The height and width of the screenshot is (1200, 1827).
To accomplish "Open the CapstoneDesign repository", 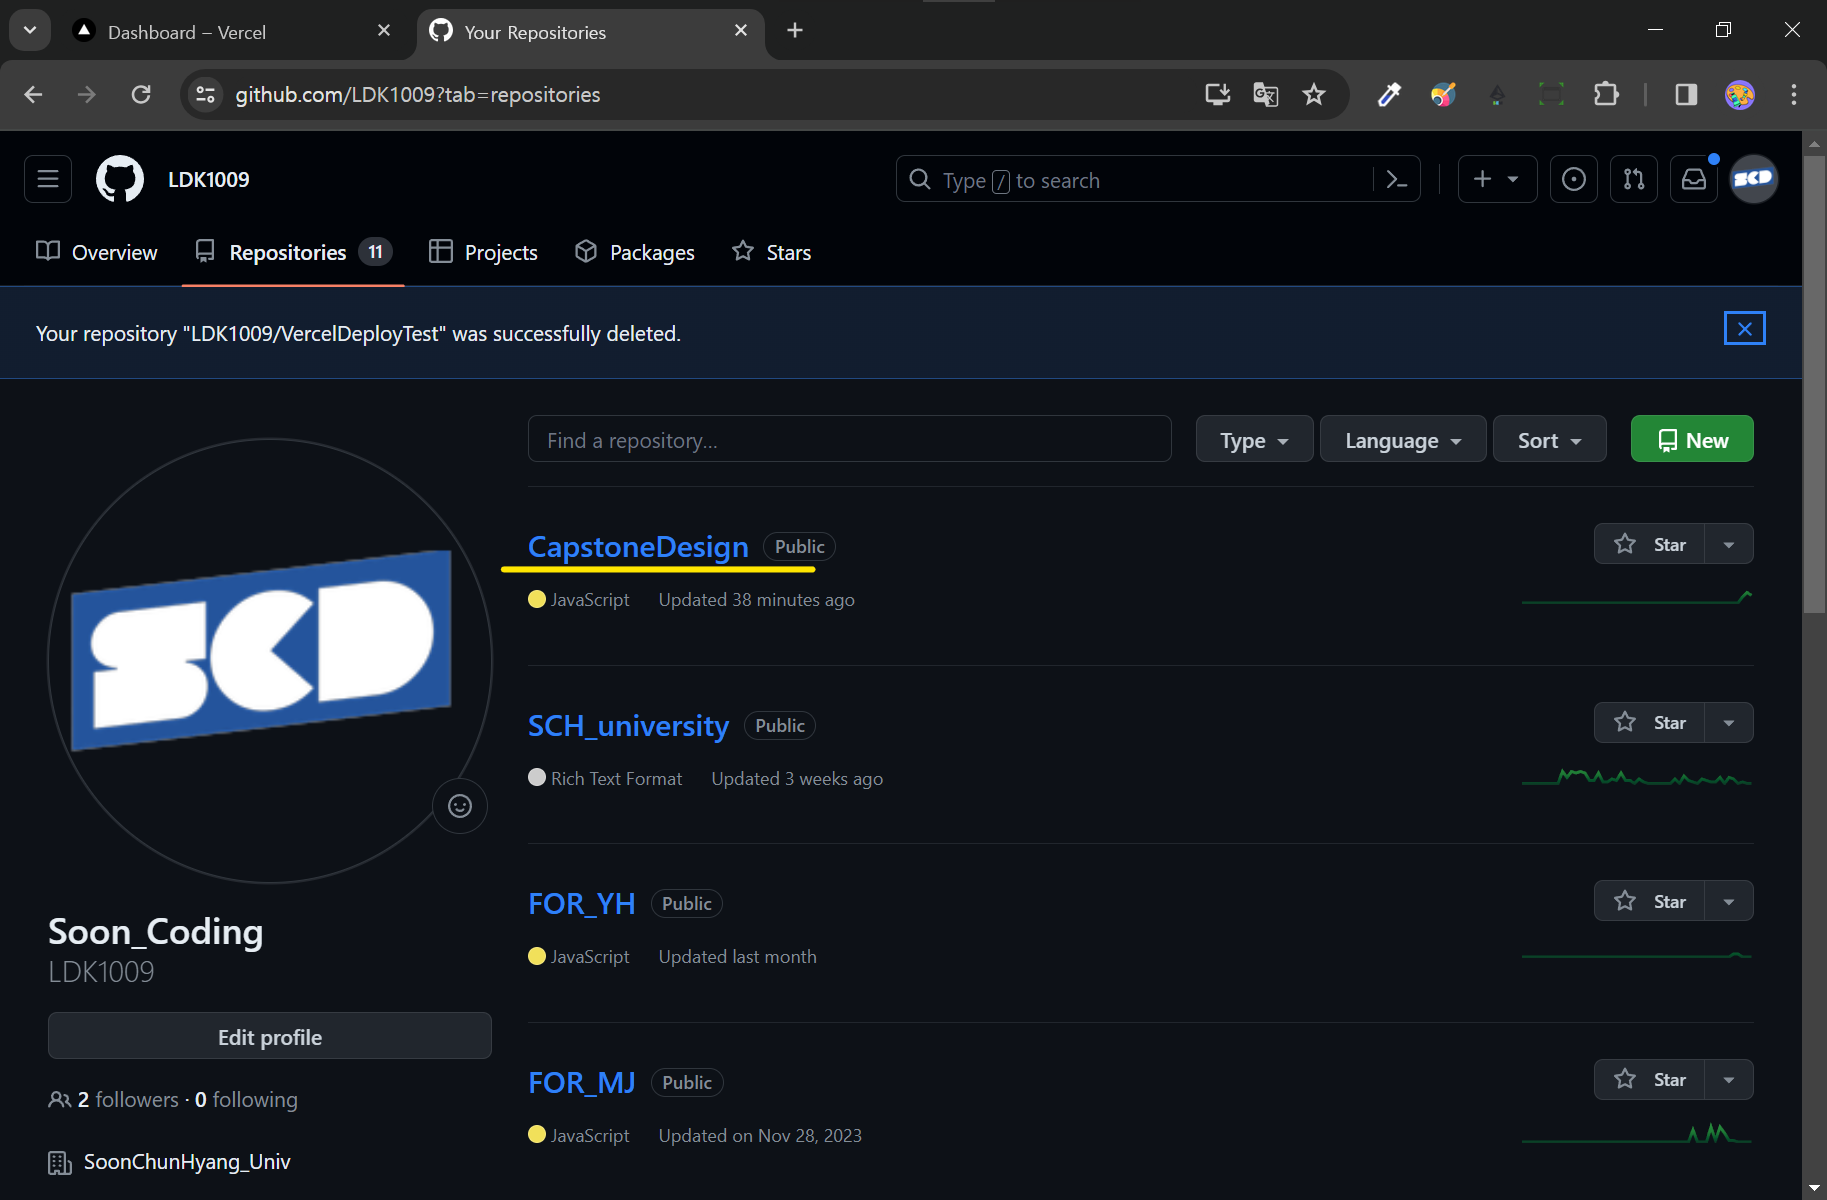I will (638, 547).
